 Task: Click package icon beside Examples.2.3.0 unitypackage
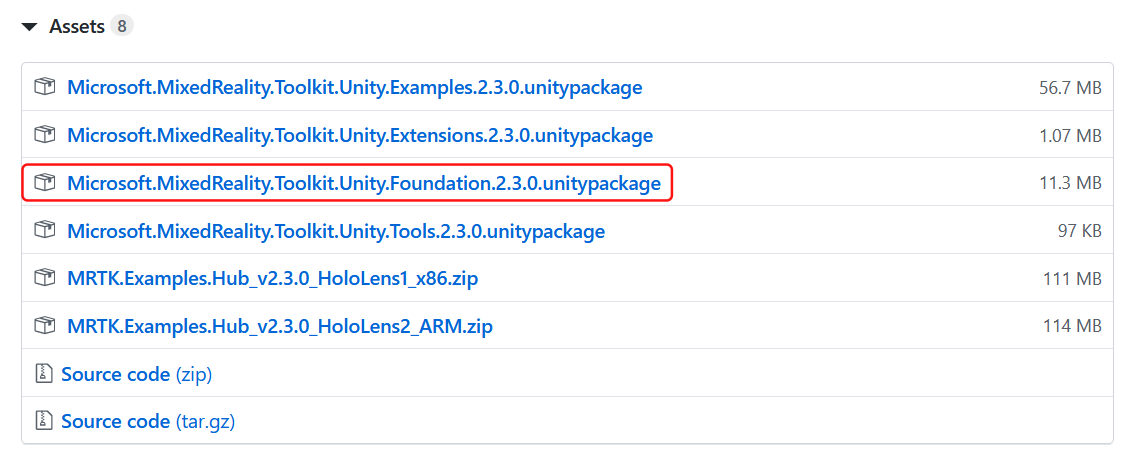44,87
